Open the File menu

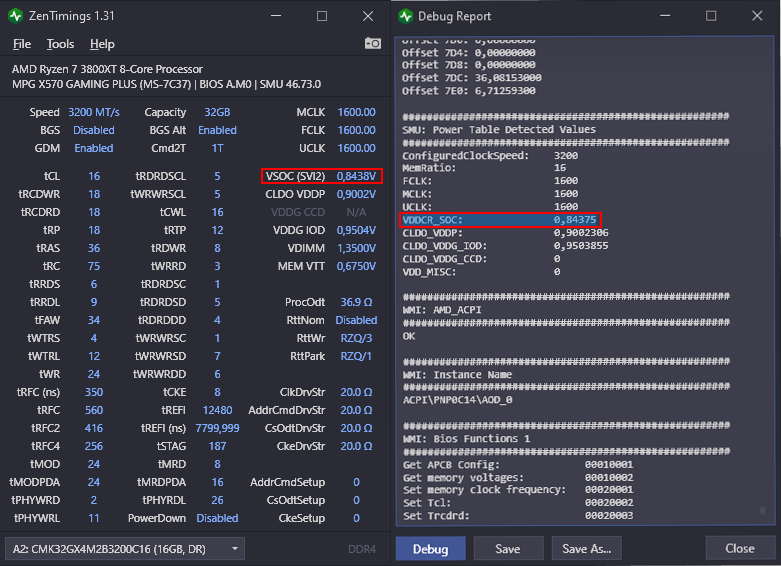pyautogui.click(x=22, y=44)
